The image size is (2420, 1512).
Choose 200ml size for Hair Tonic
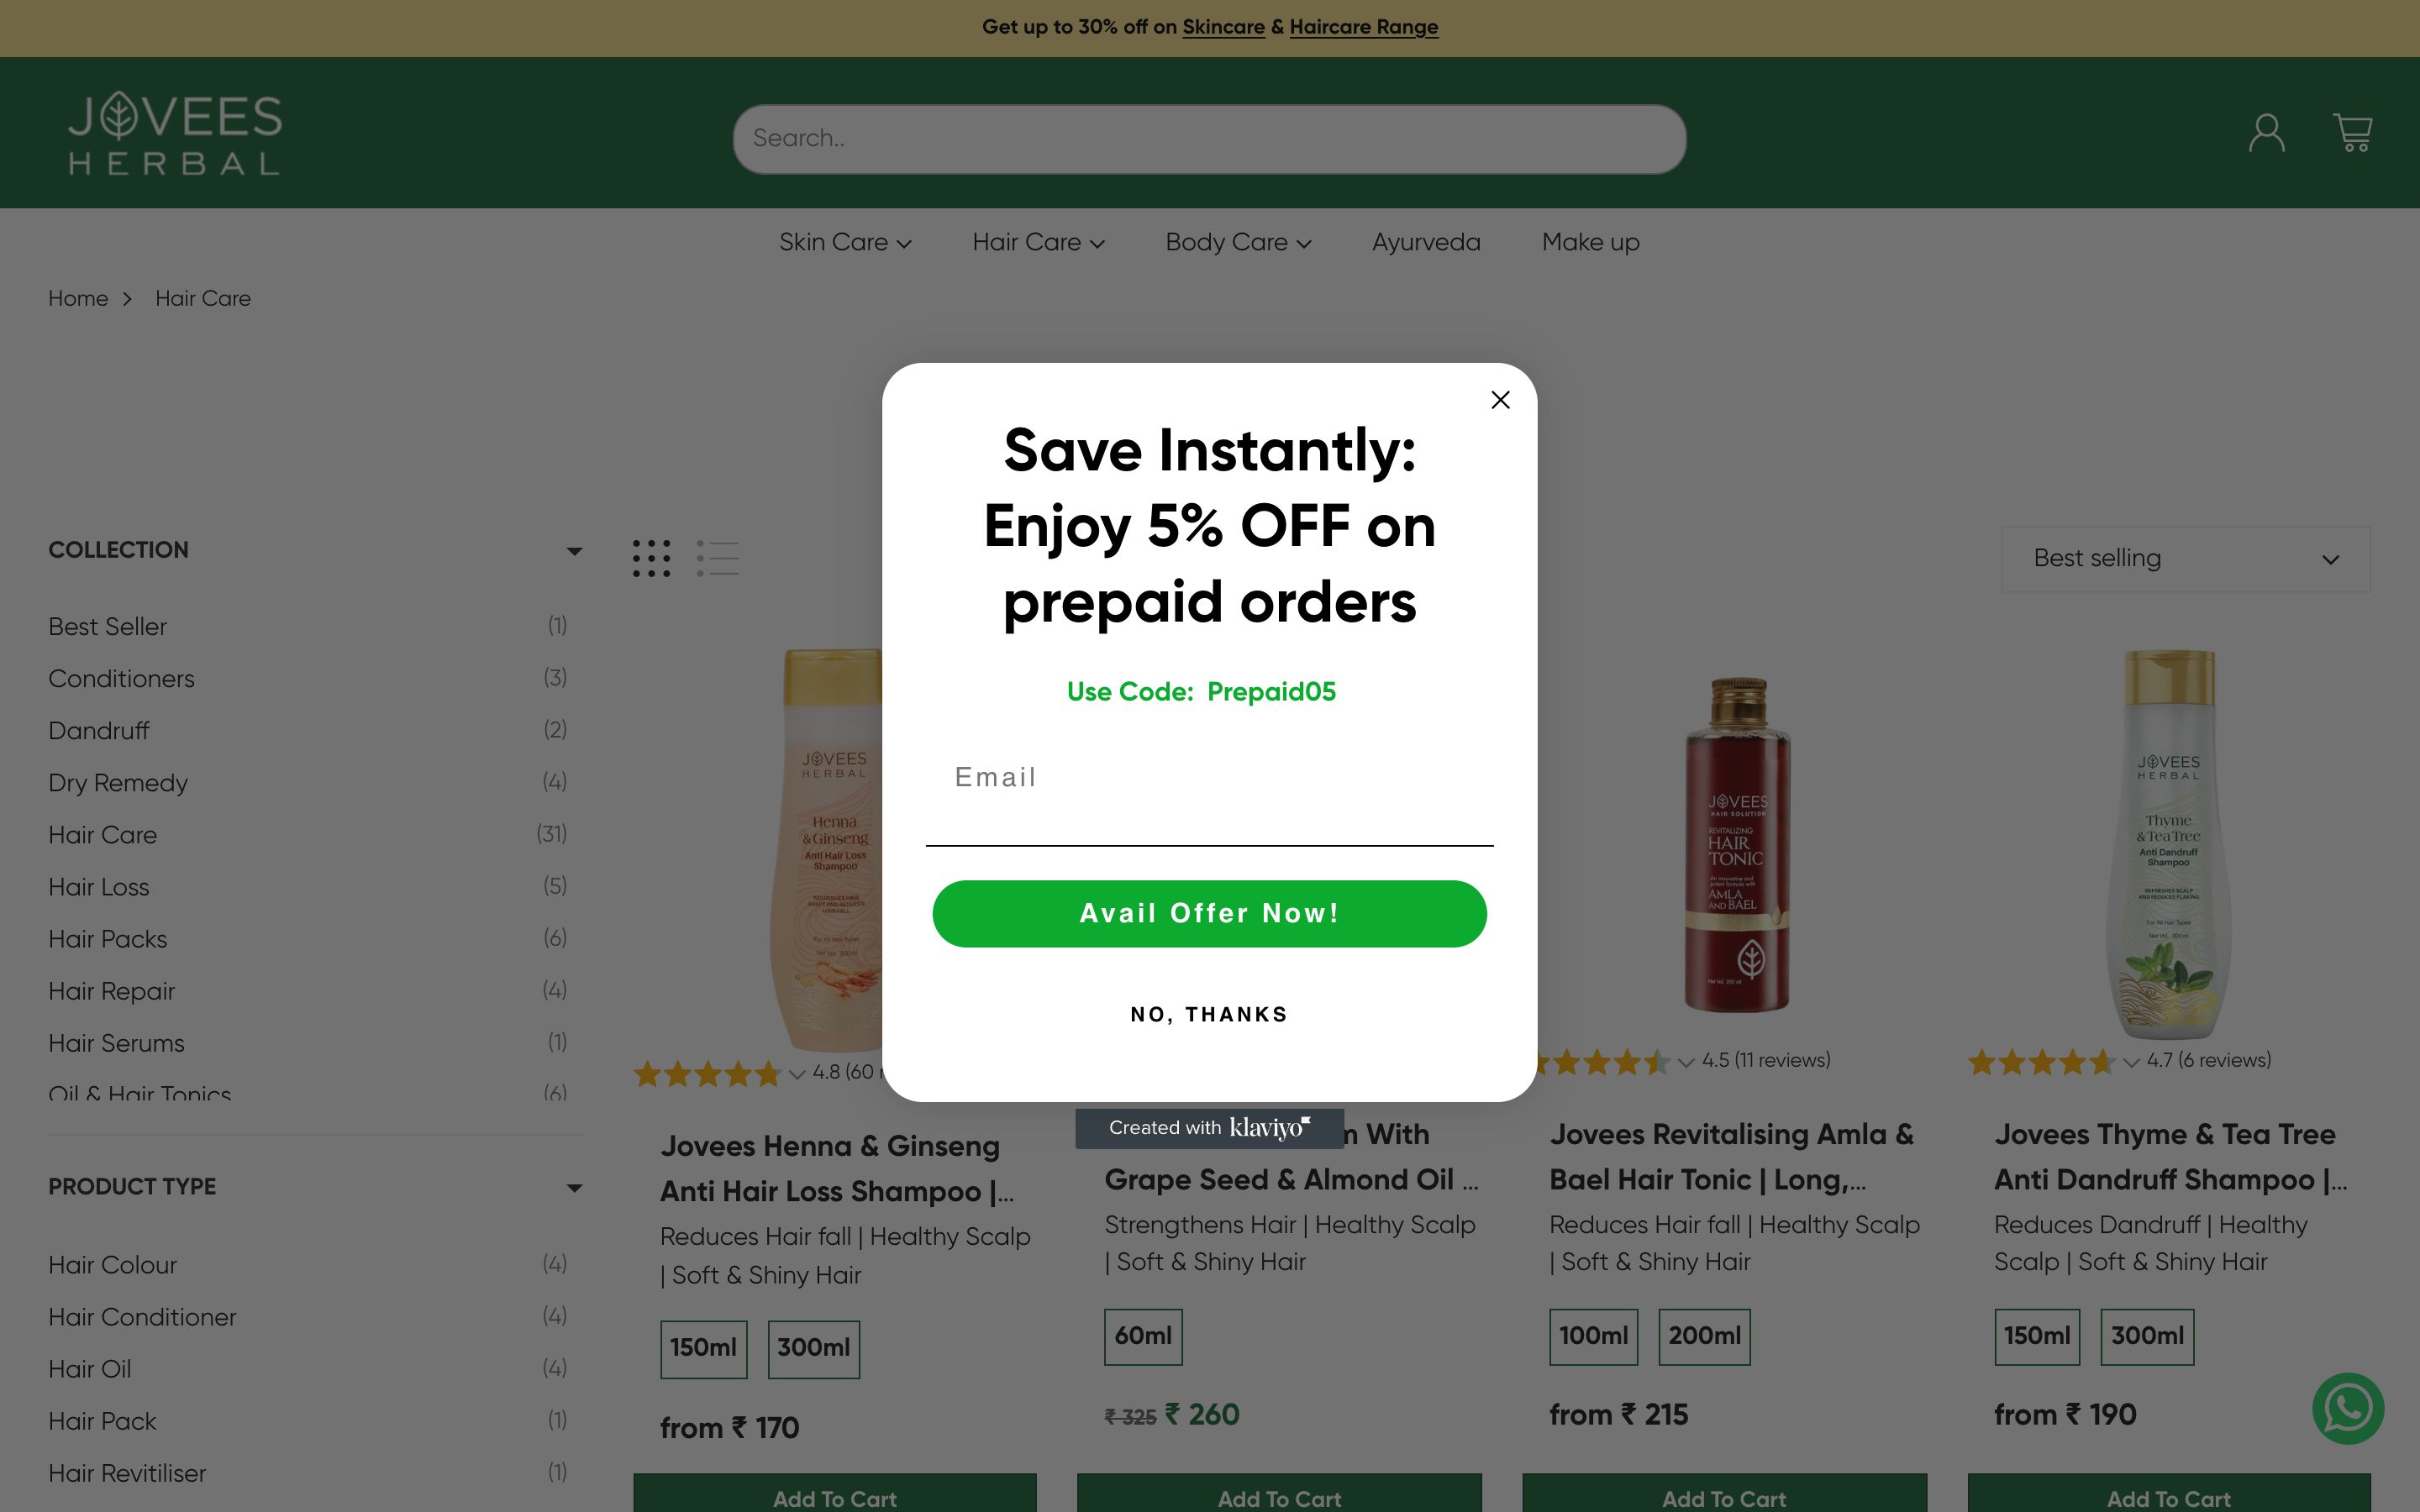[x=1704, y=1336]
